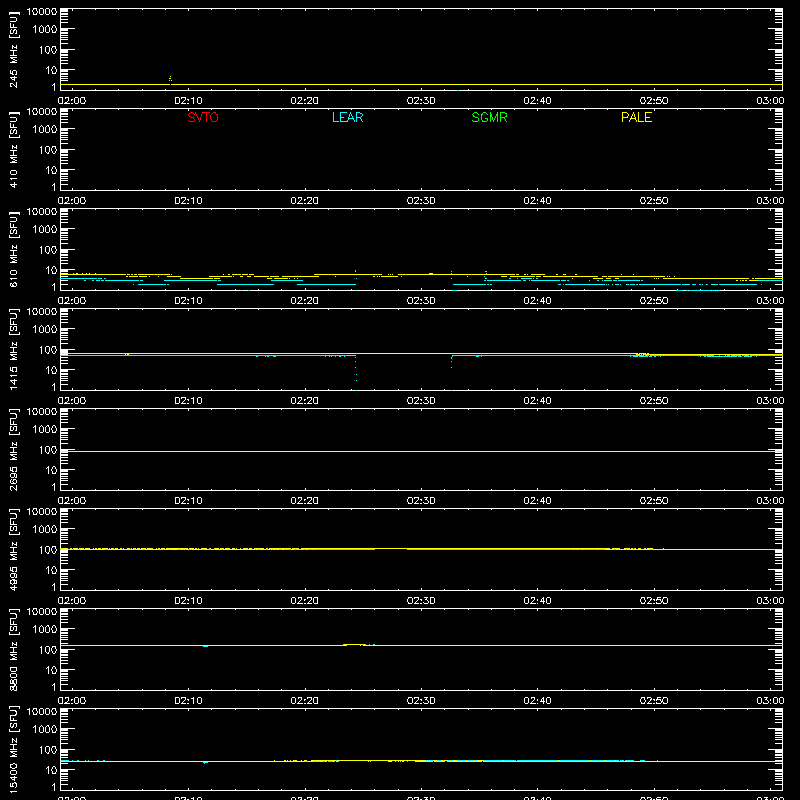Click the 10000 y-axis label of 8800 MHz plot
This screenshot has width=800, height=800.
tap(42, 612)
